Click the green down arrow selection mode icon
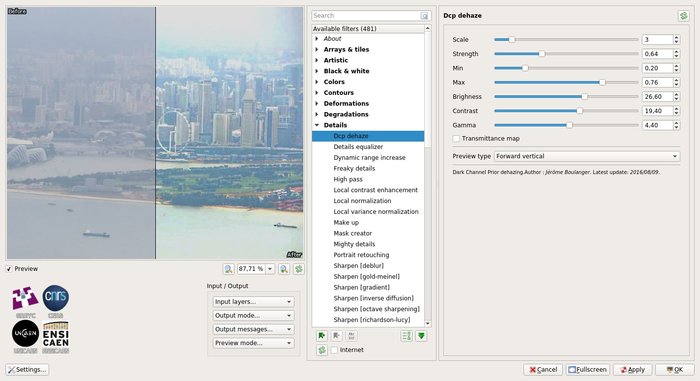The height and width of the screenshot is (381, 700). point(421,336)
